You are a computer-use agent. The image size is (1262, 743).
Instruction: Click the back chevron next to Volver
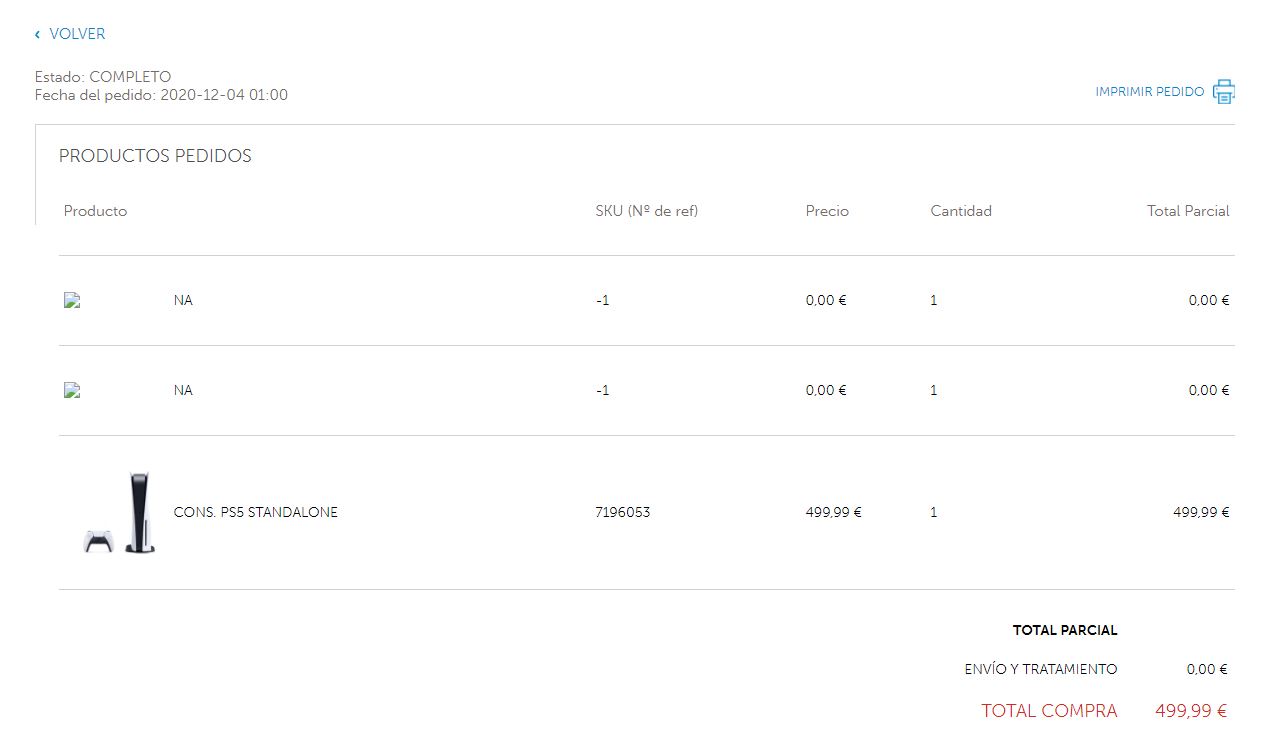click(37, 35)
